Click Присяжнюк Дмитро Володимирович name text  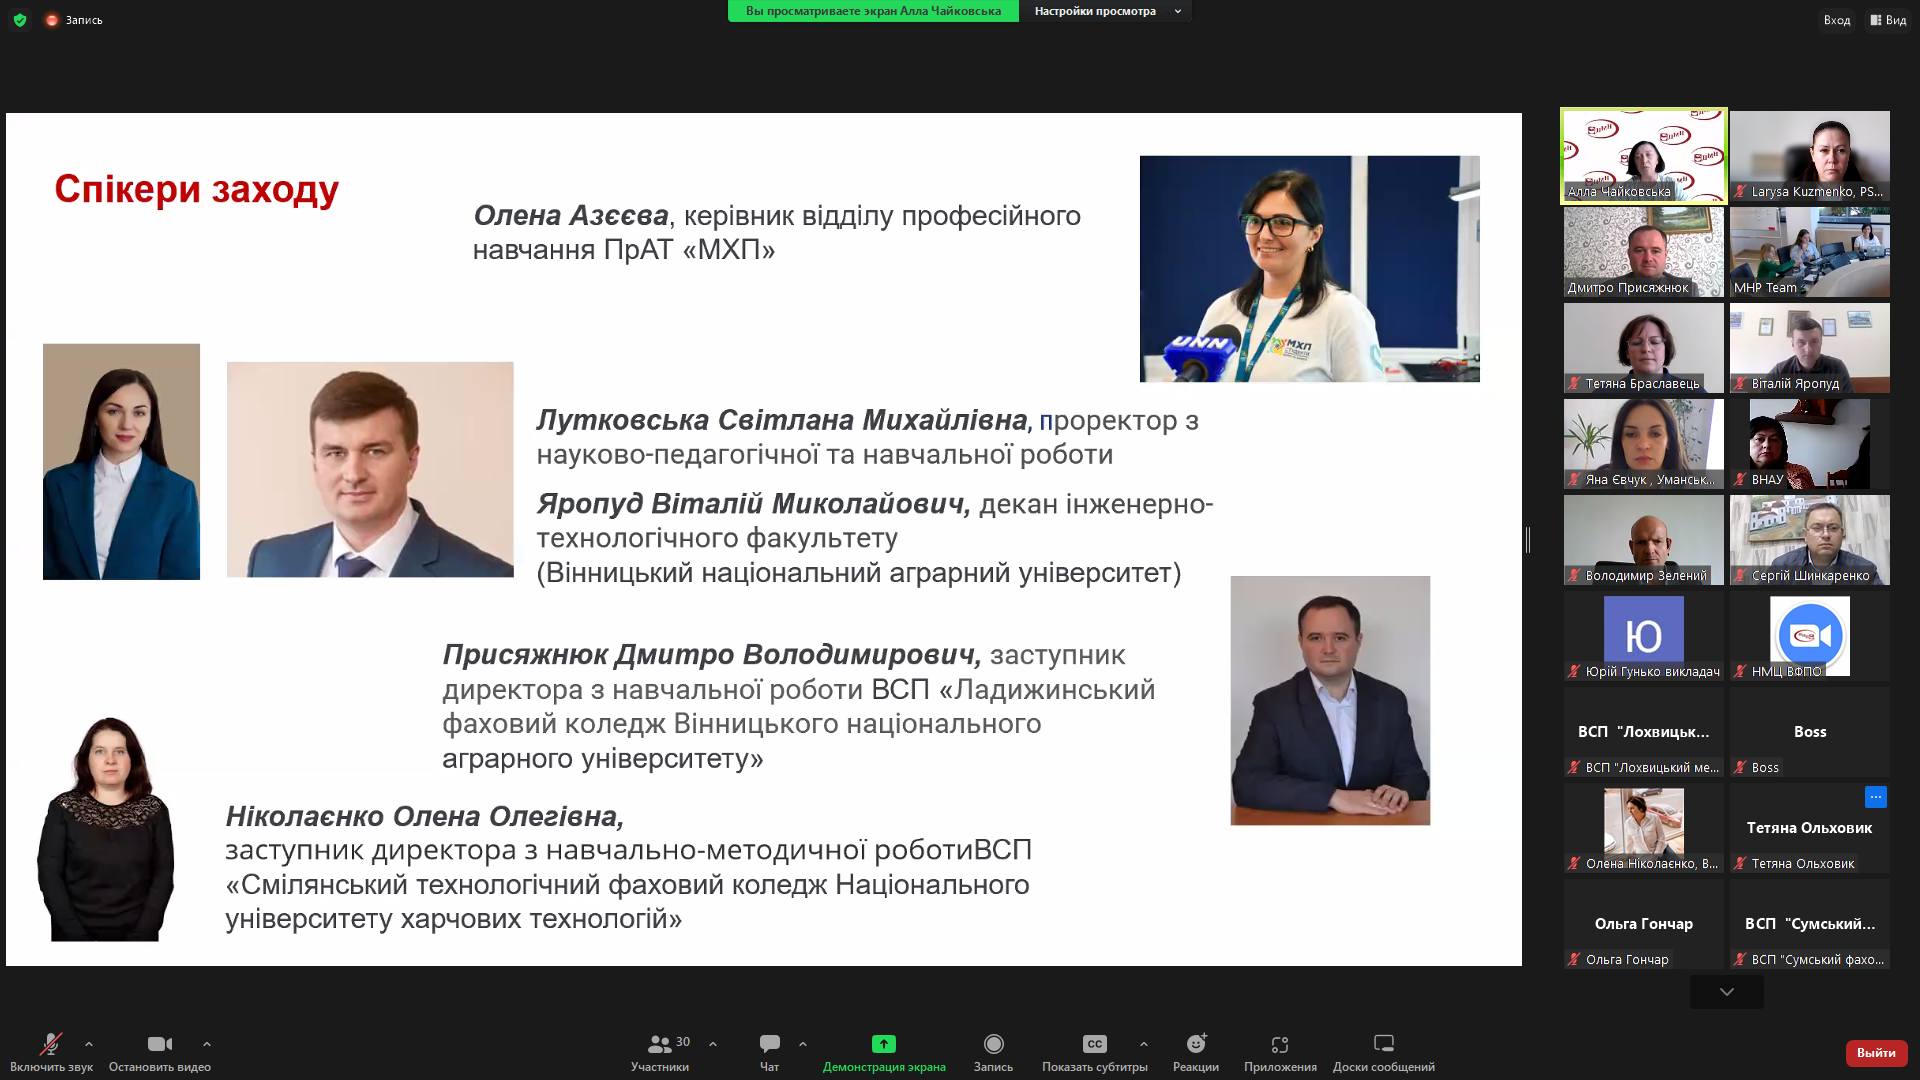[x=712, y=655]
